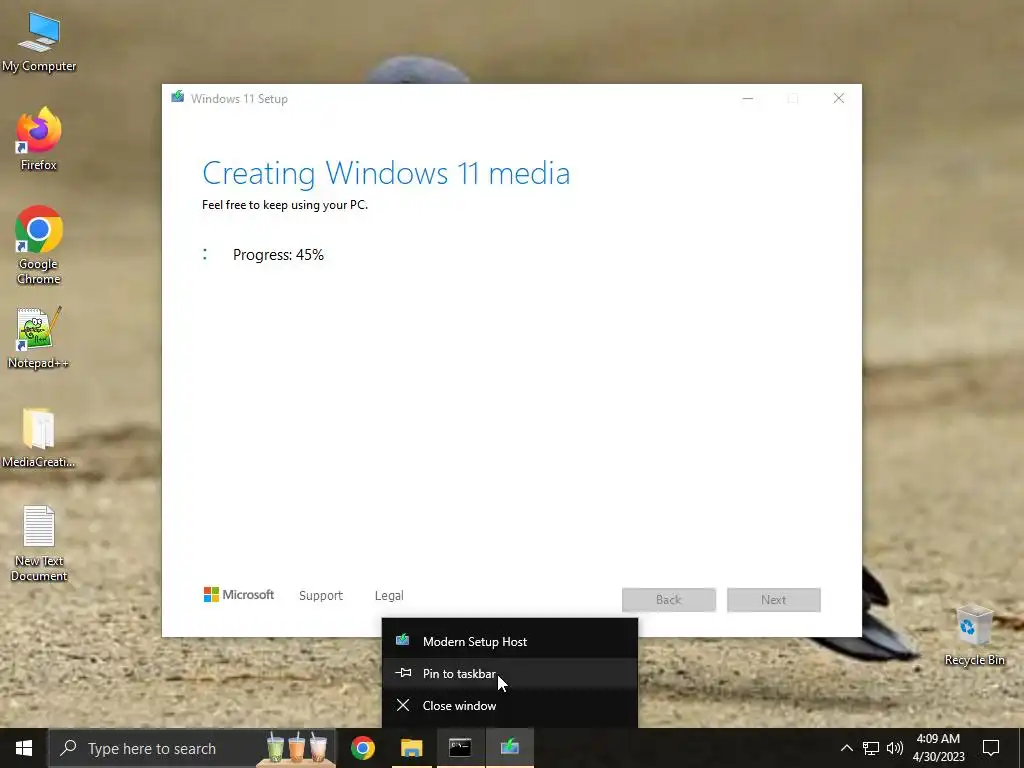Click the Creating Windows 11 media heading
Screen dimensions: 1024x768
click(x=386, y=174)
